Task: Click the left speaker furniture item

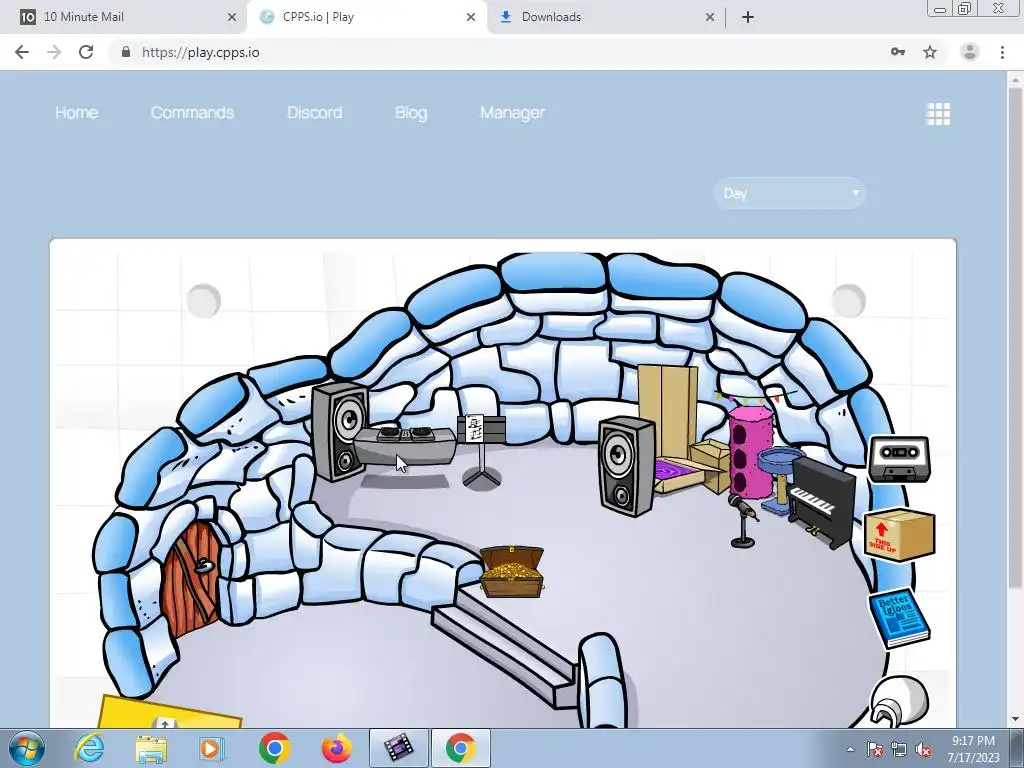Action: [340, 432]
